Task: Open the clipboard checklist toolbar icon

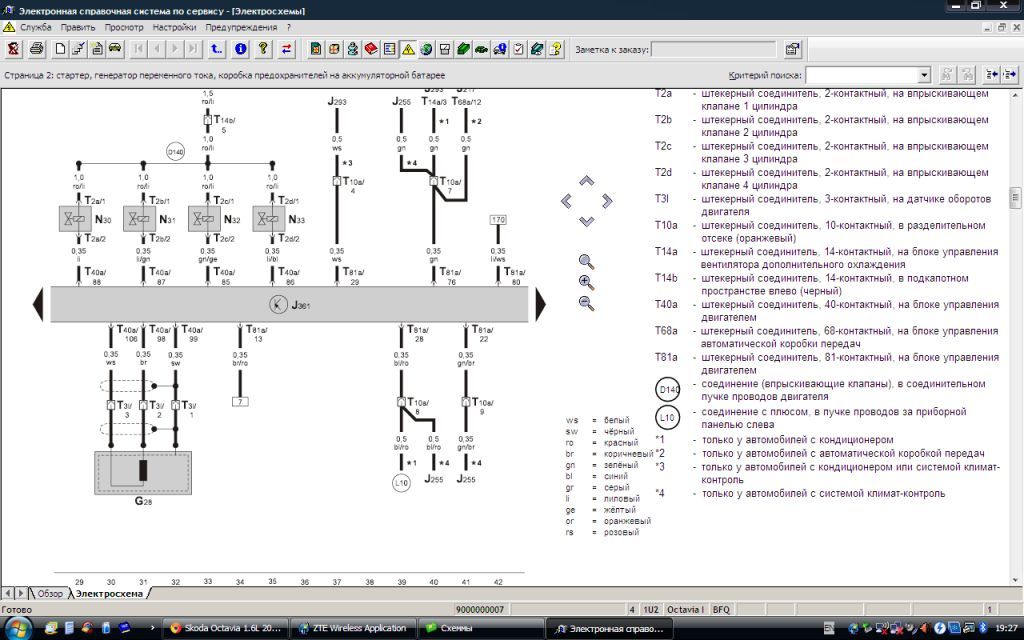Action: (518, 49)
